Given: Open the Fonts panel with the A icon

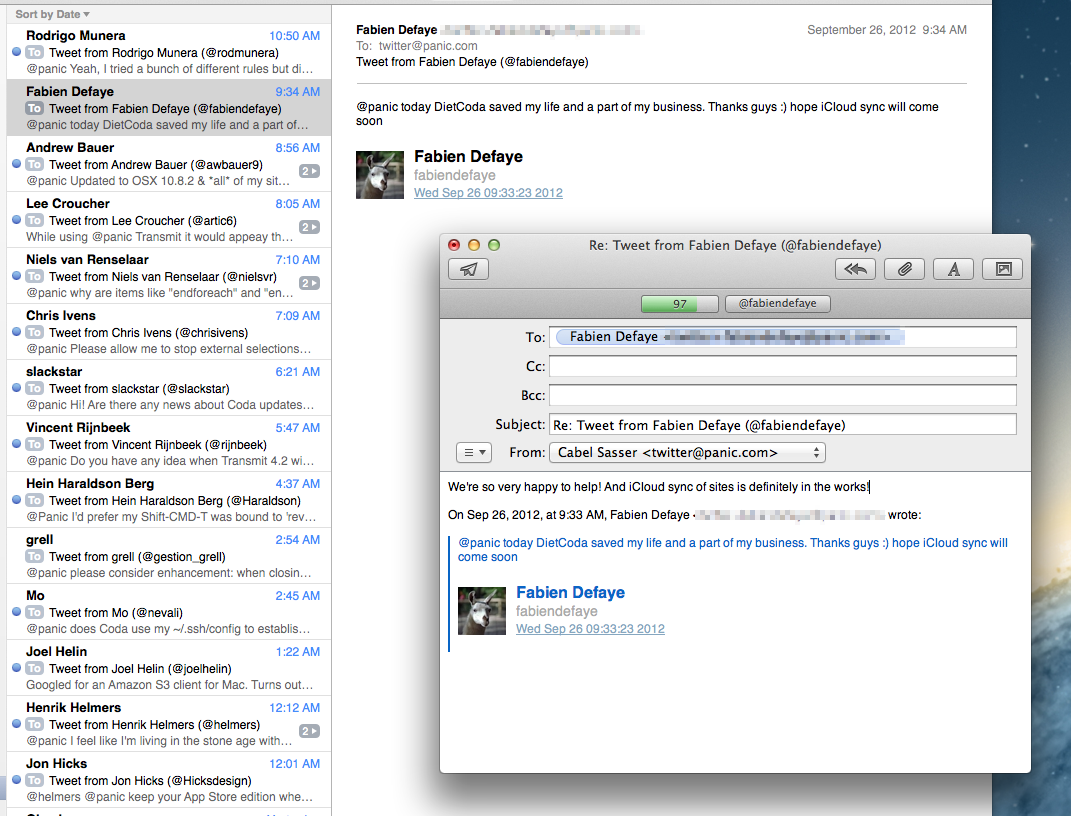Looking at the screenshot, I should (953, 269).
